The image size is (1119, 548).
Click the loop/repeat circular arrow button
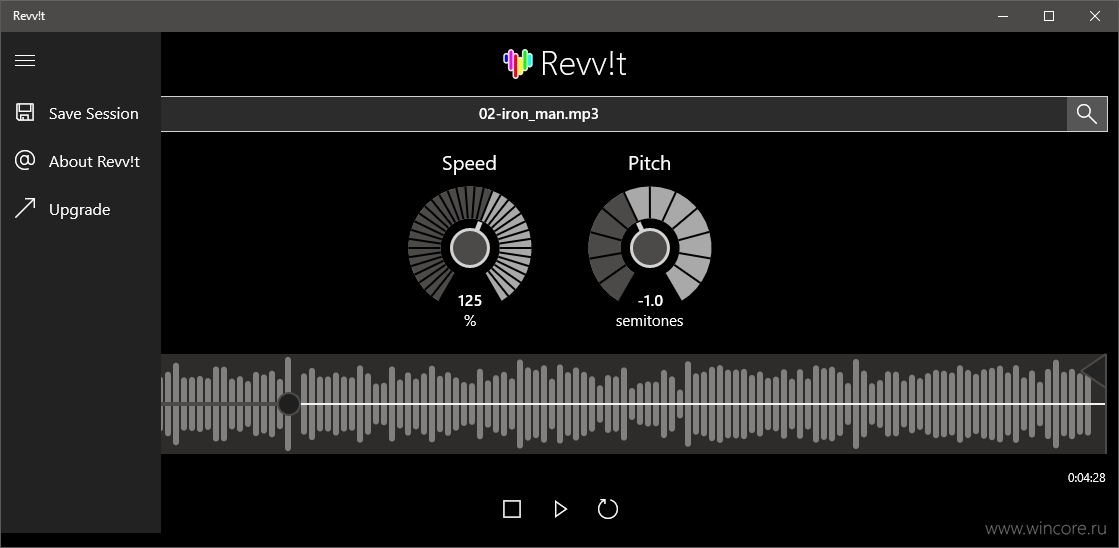607,509
